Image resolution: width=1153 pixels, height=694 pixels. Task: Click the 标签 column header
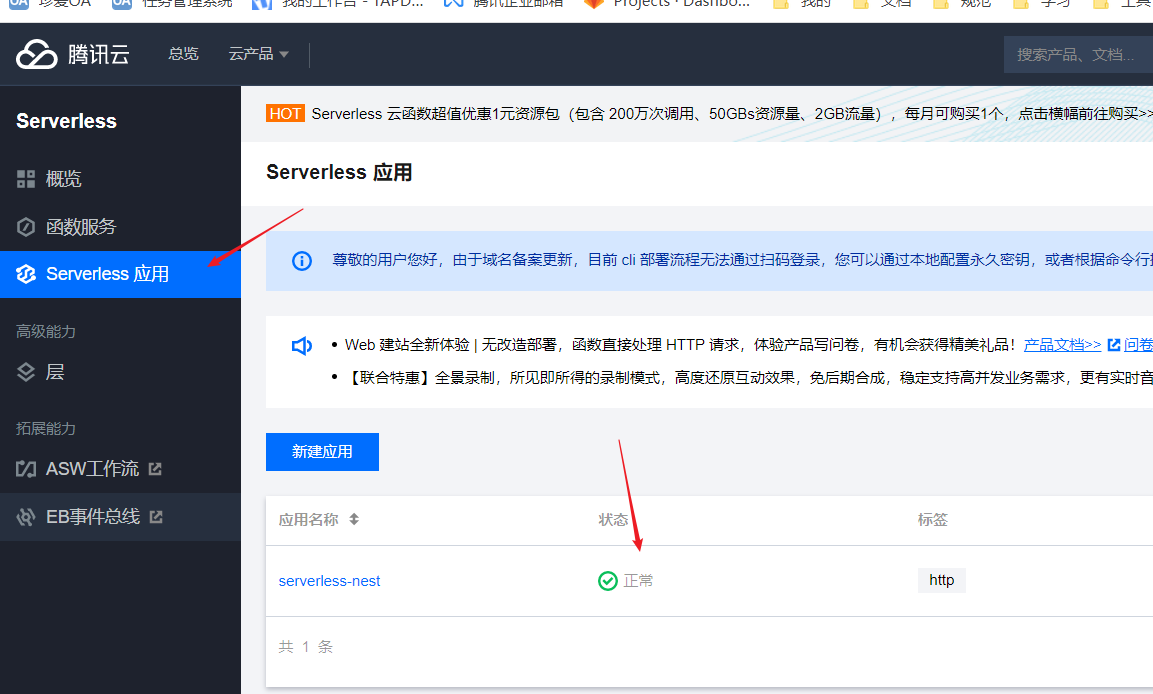tap(932, 520)
